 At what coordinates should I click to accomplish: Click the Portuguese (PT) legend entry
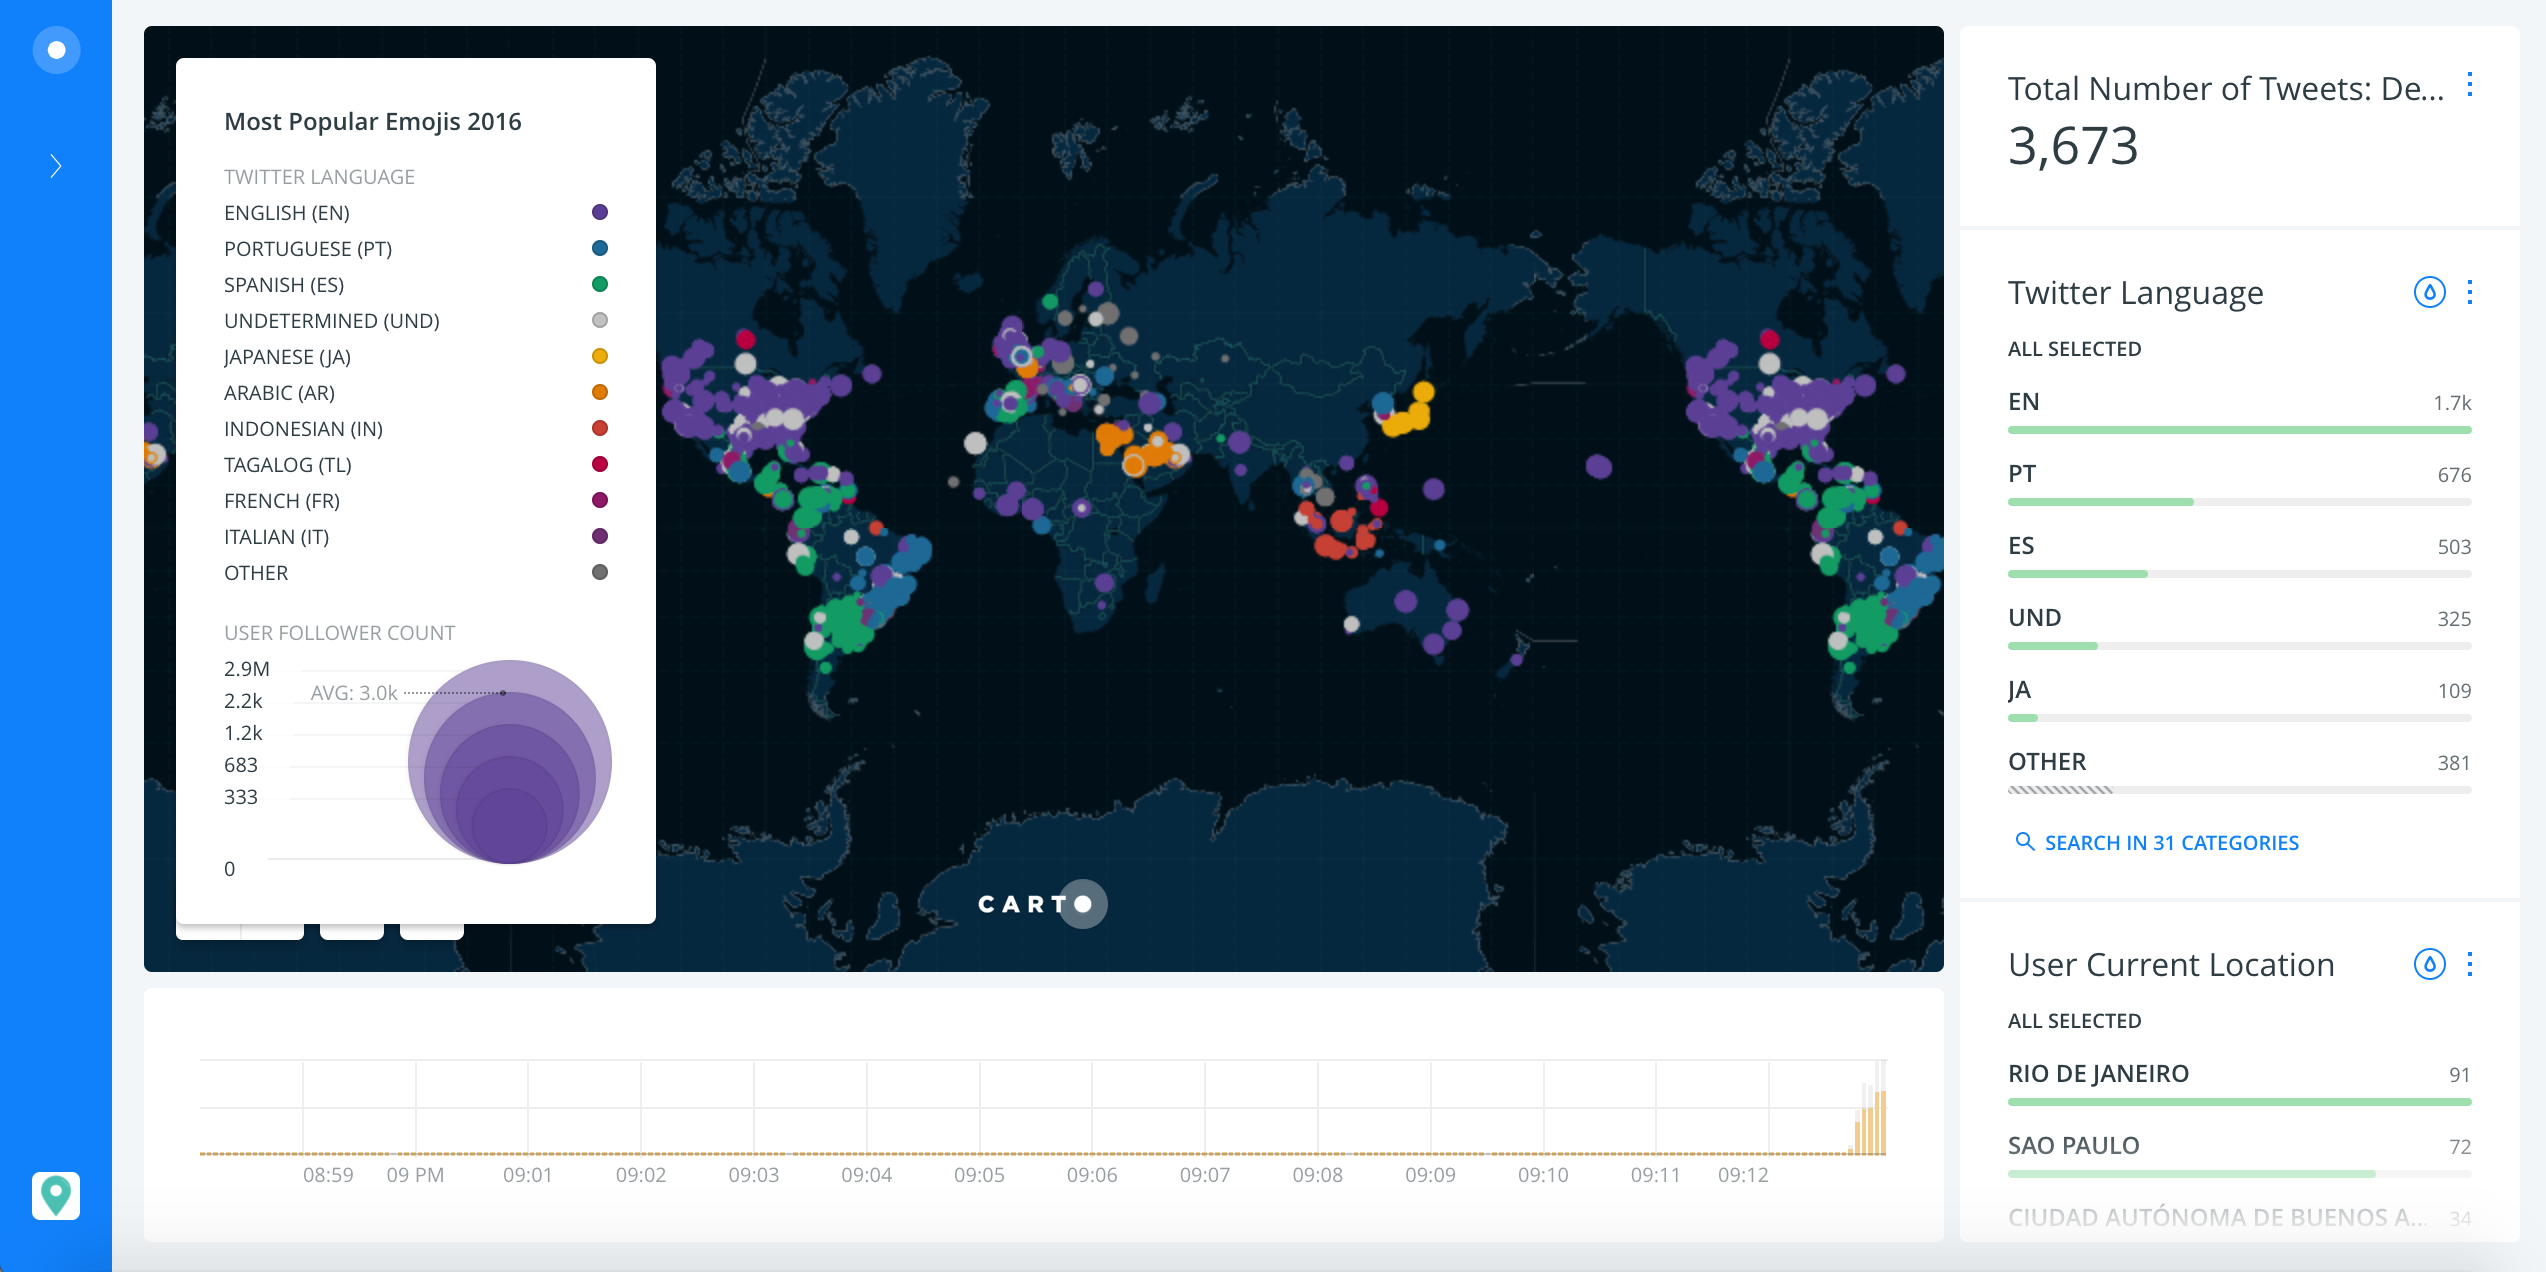pos(308,249)
